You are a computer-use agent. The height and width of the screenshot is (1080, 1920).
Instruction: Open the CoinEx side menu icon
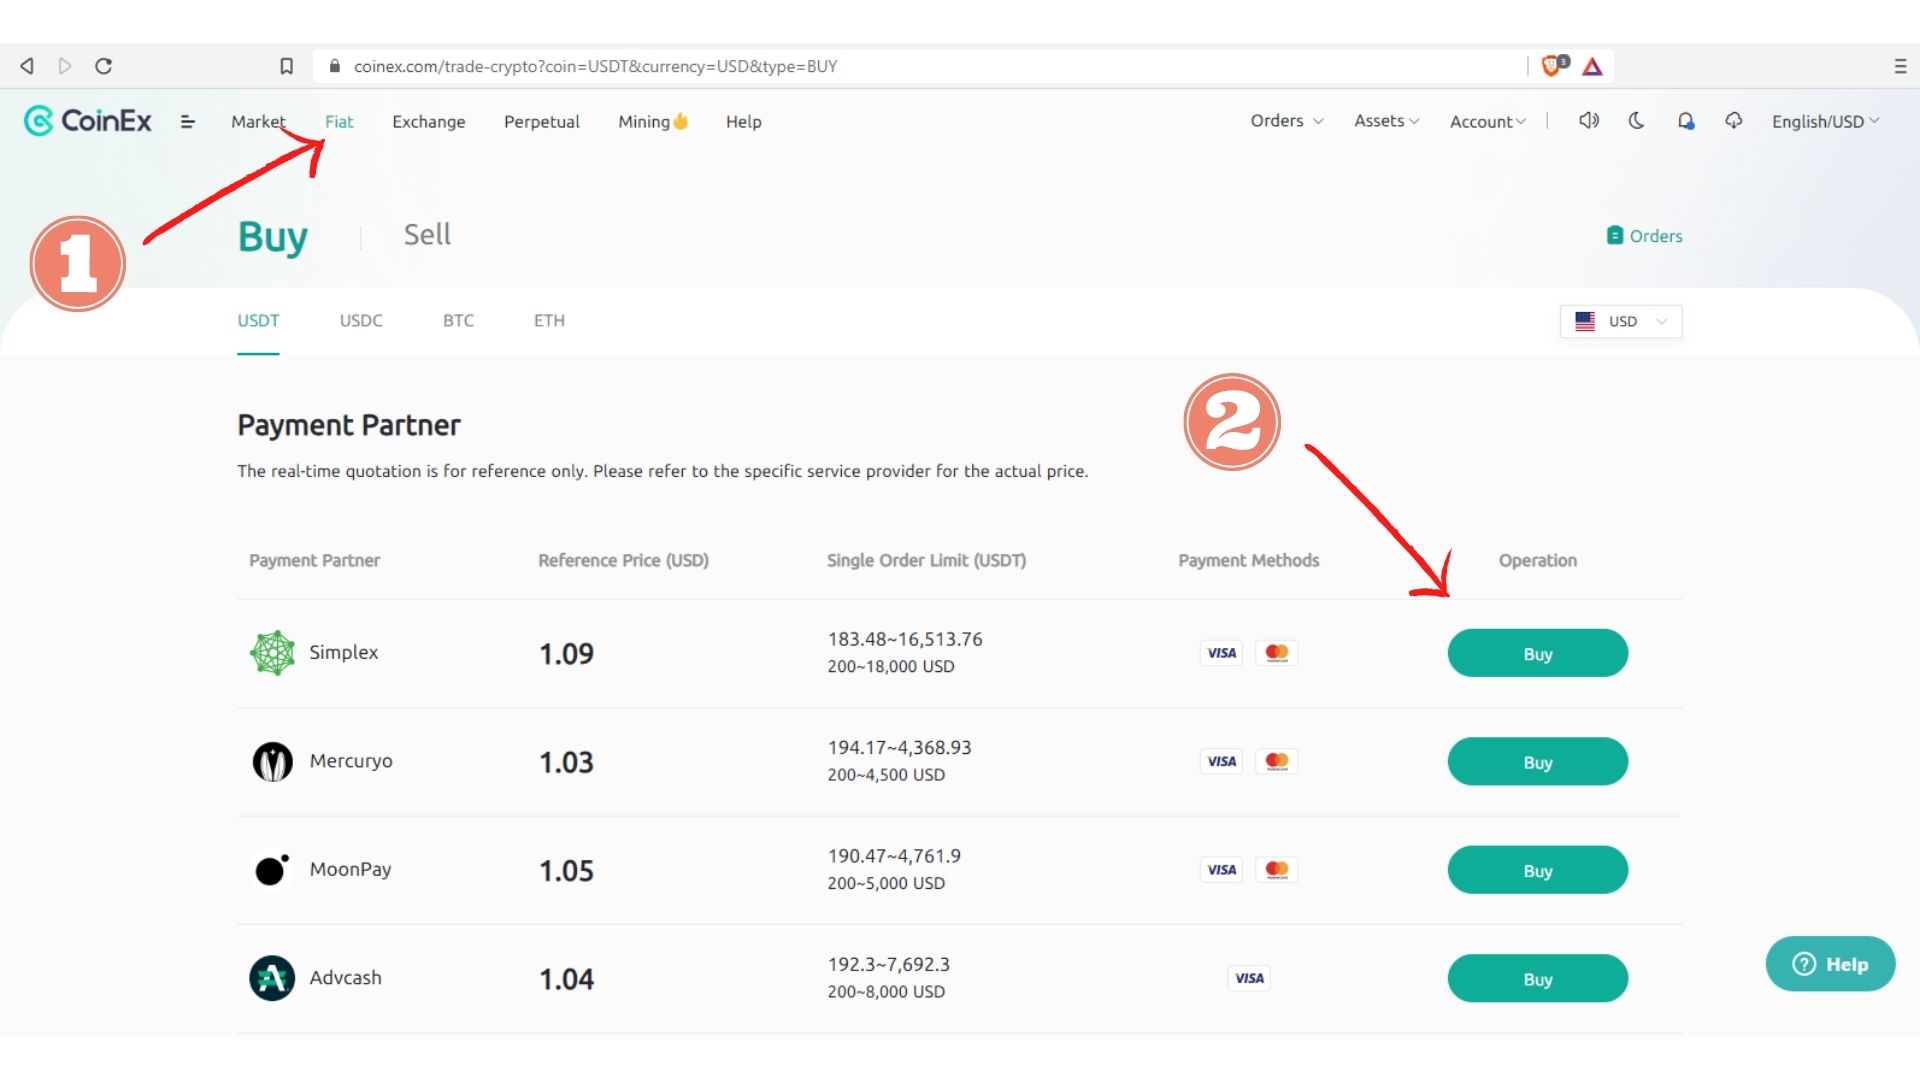tap(187, 121)
